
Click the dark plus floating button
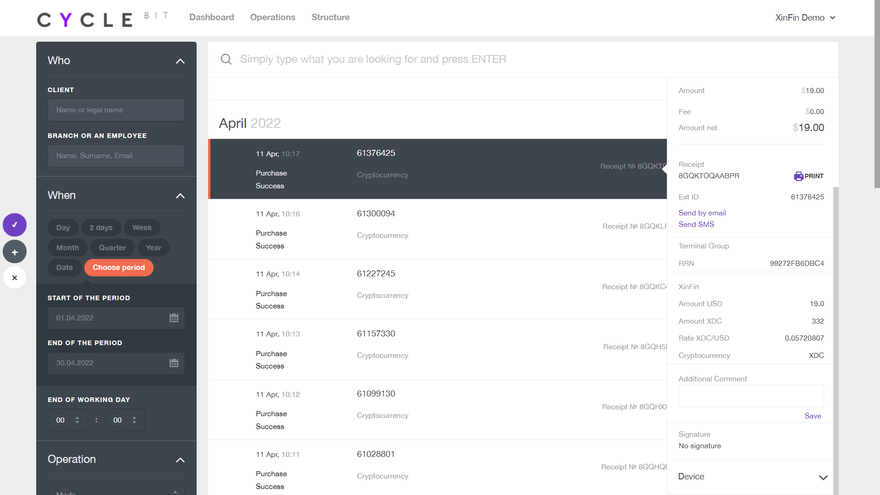pyautogui.click(x=14, y=252)
